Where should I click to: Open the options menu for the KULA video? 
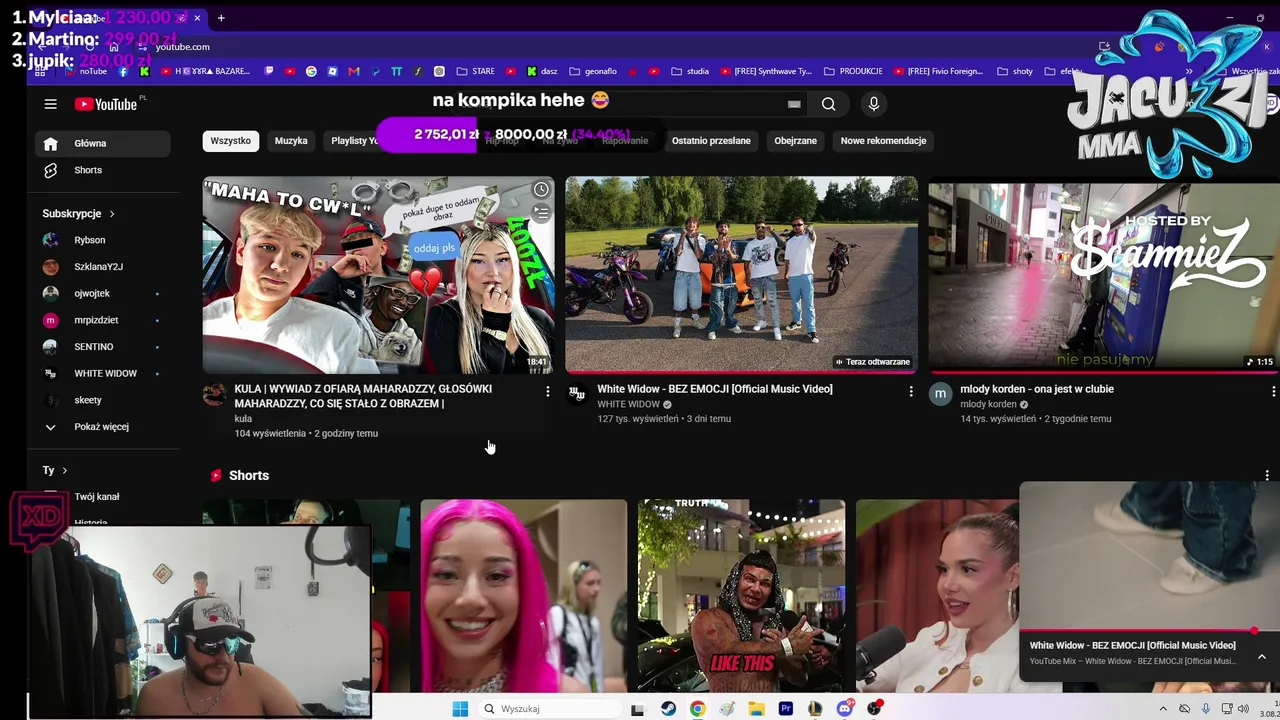coord(547,392)
